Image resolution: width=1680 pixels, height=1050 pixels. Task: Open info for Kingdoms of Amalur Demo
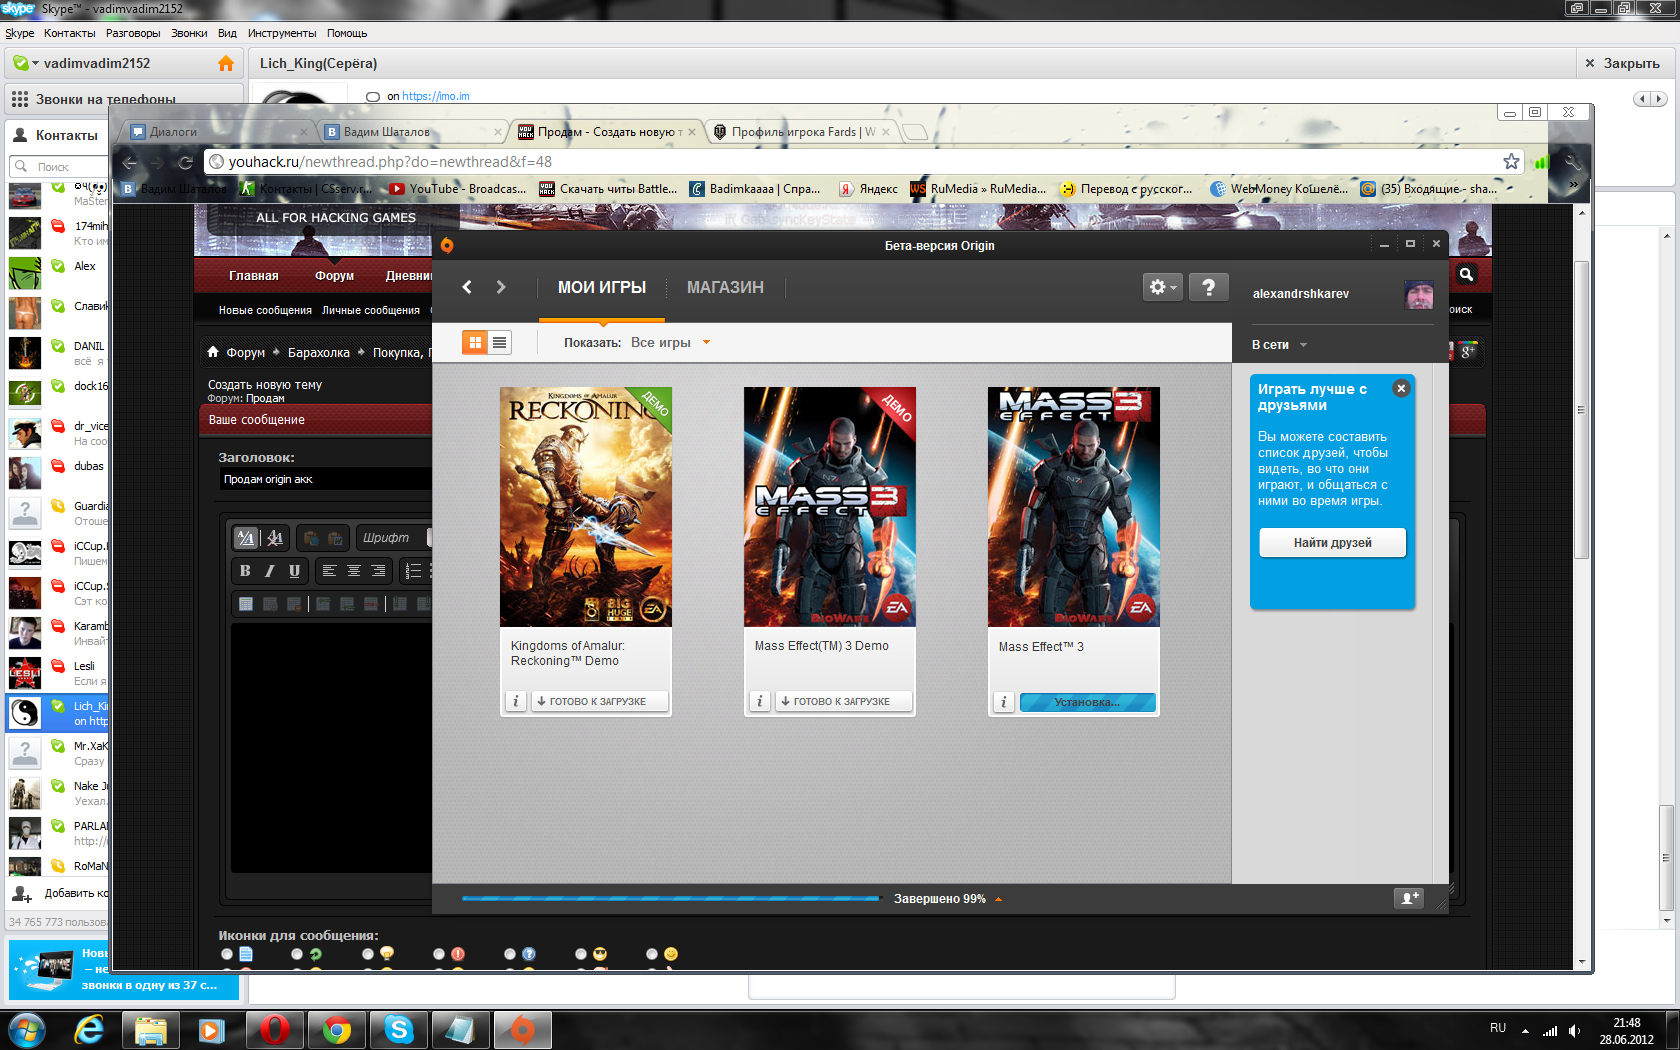(515, 701)
